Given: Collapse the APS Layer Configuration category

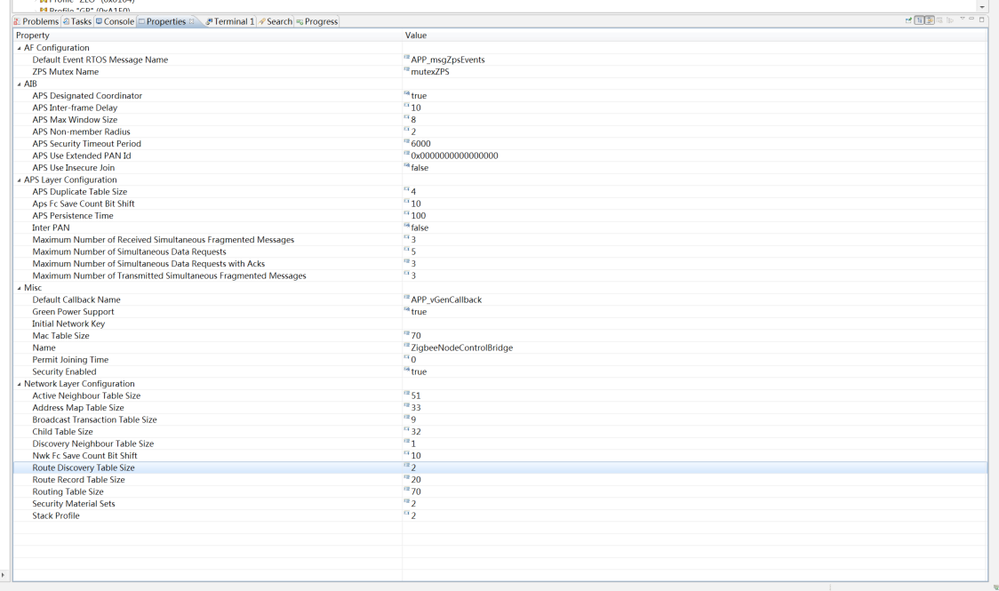Looking at the screenshot, I should [18, 180].
